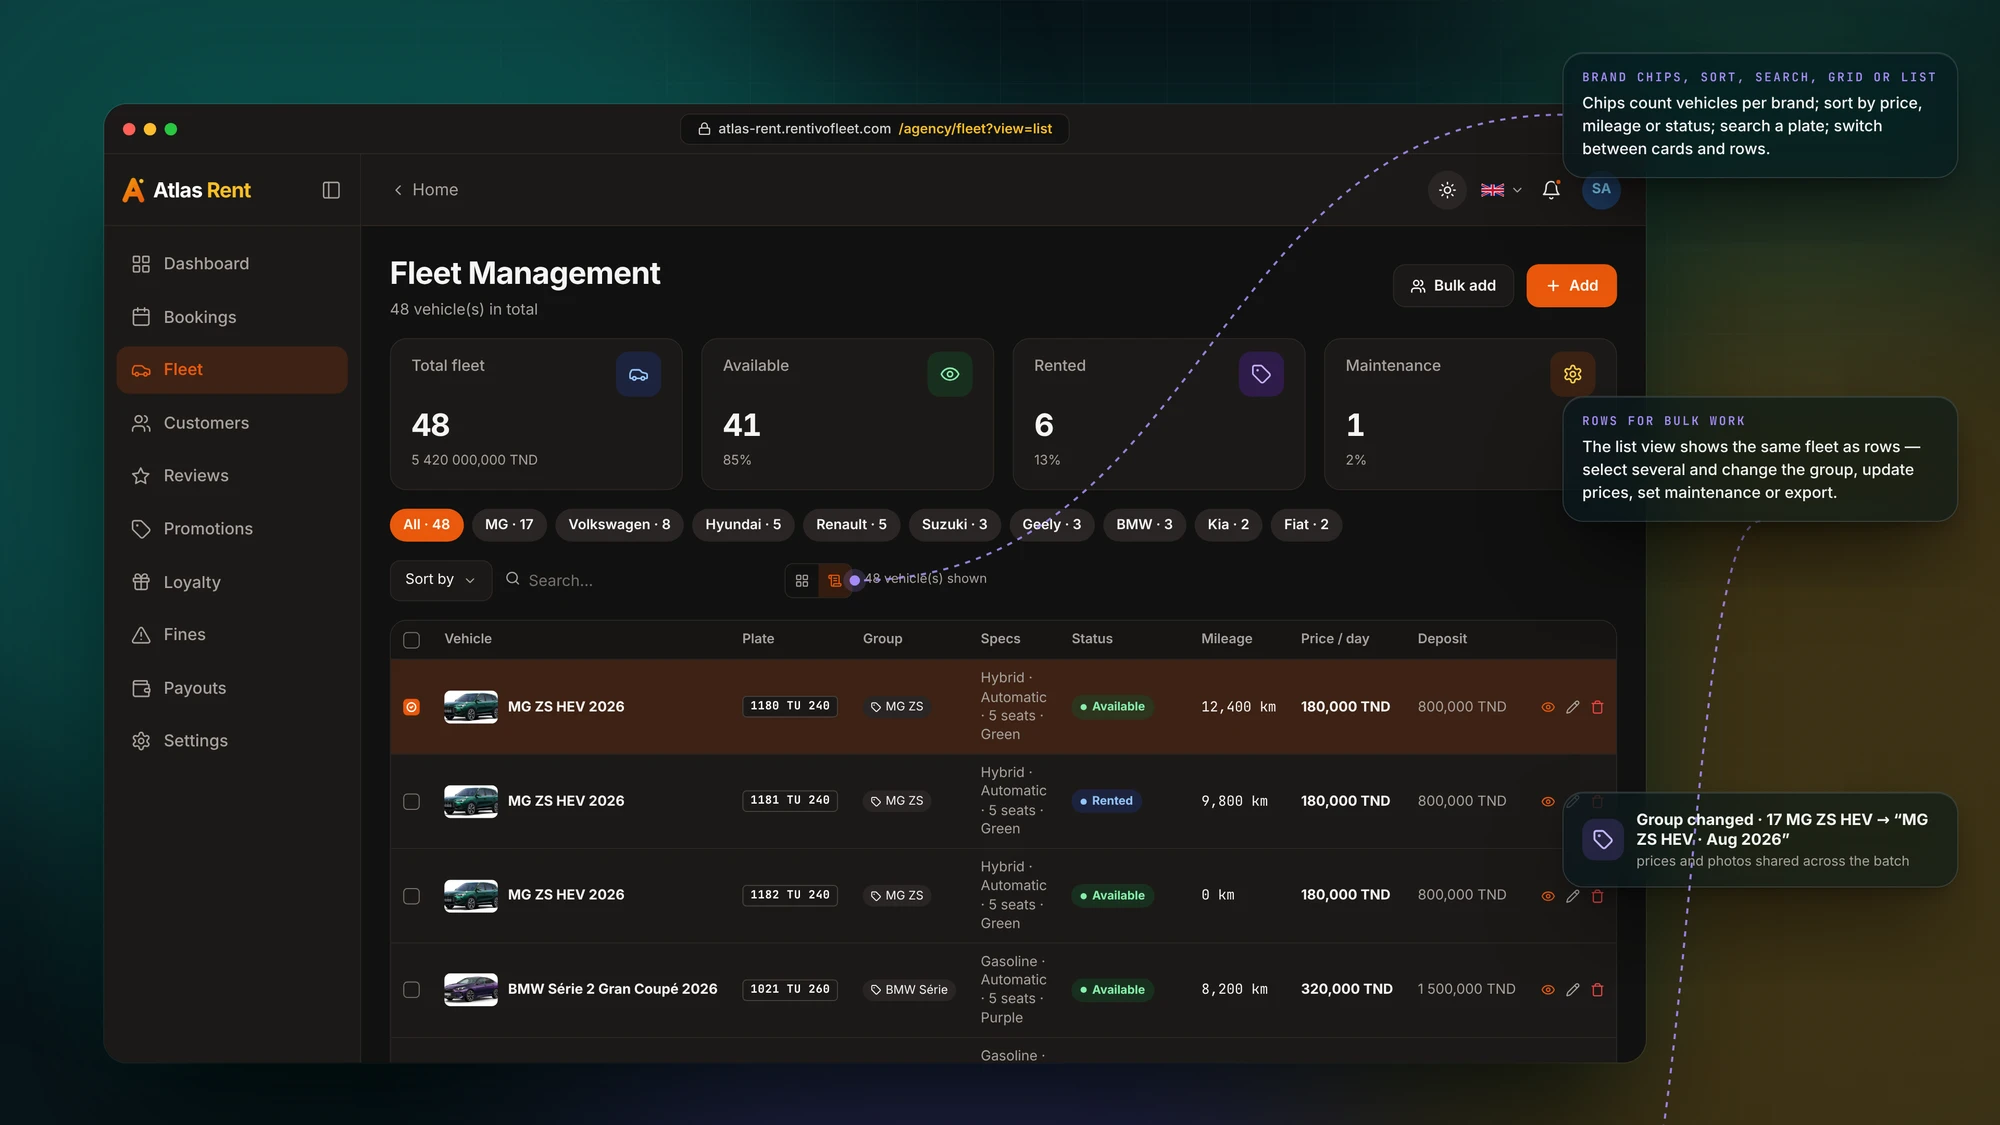Open Reviews in sidebar
Screen dimensions: 2000x1125
(x=232, y=476)
